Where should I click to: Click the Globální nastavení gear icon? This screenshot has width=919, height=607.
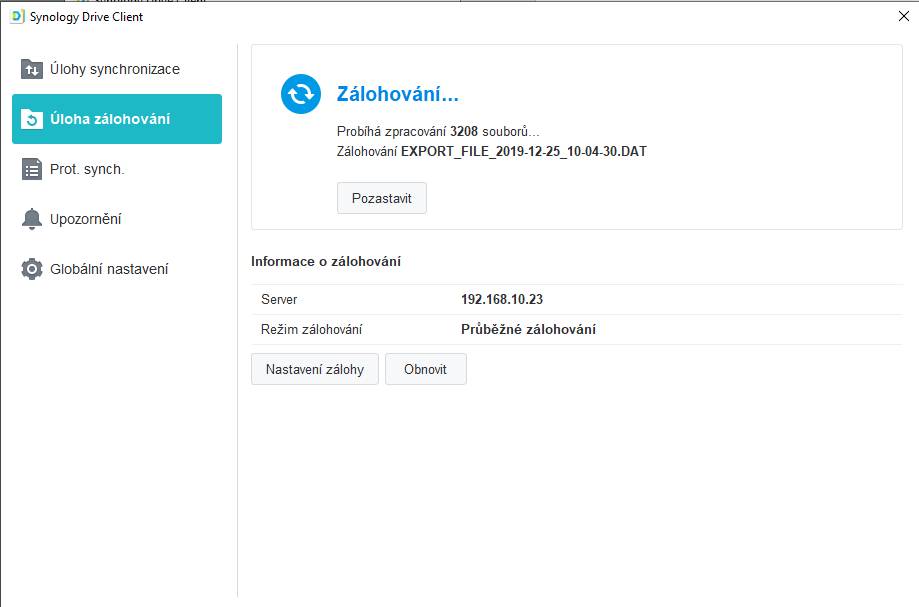pos(32,269)
